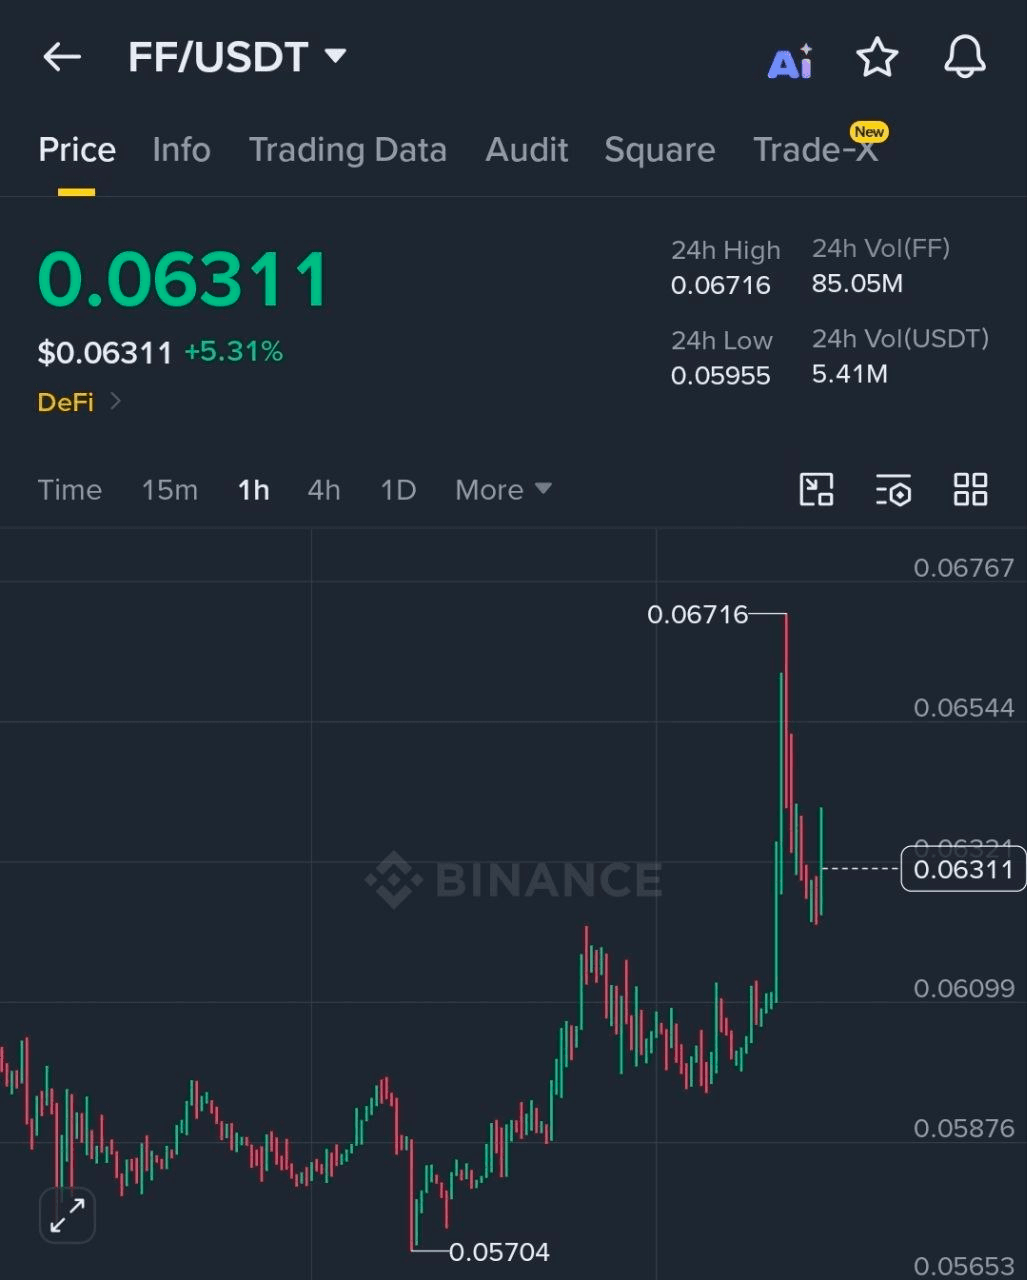The width and height of the screenshot is (1027, 1280).
Task: Open the Trade-X tab
Action: (x=815, y=150)
